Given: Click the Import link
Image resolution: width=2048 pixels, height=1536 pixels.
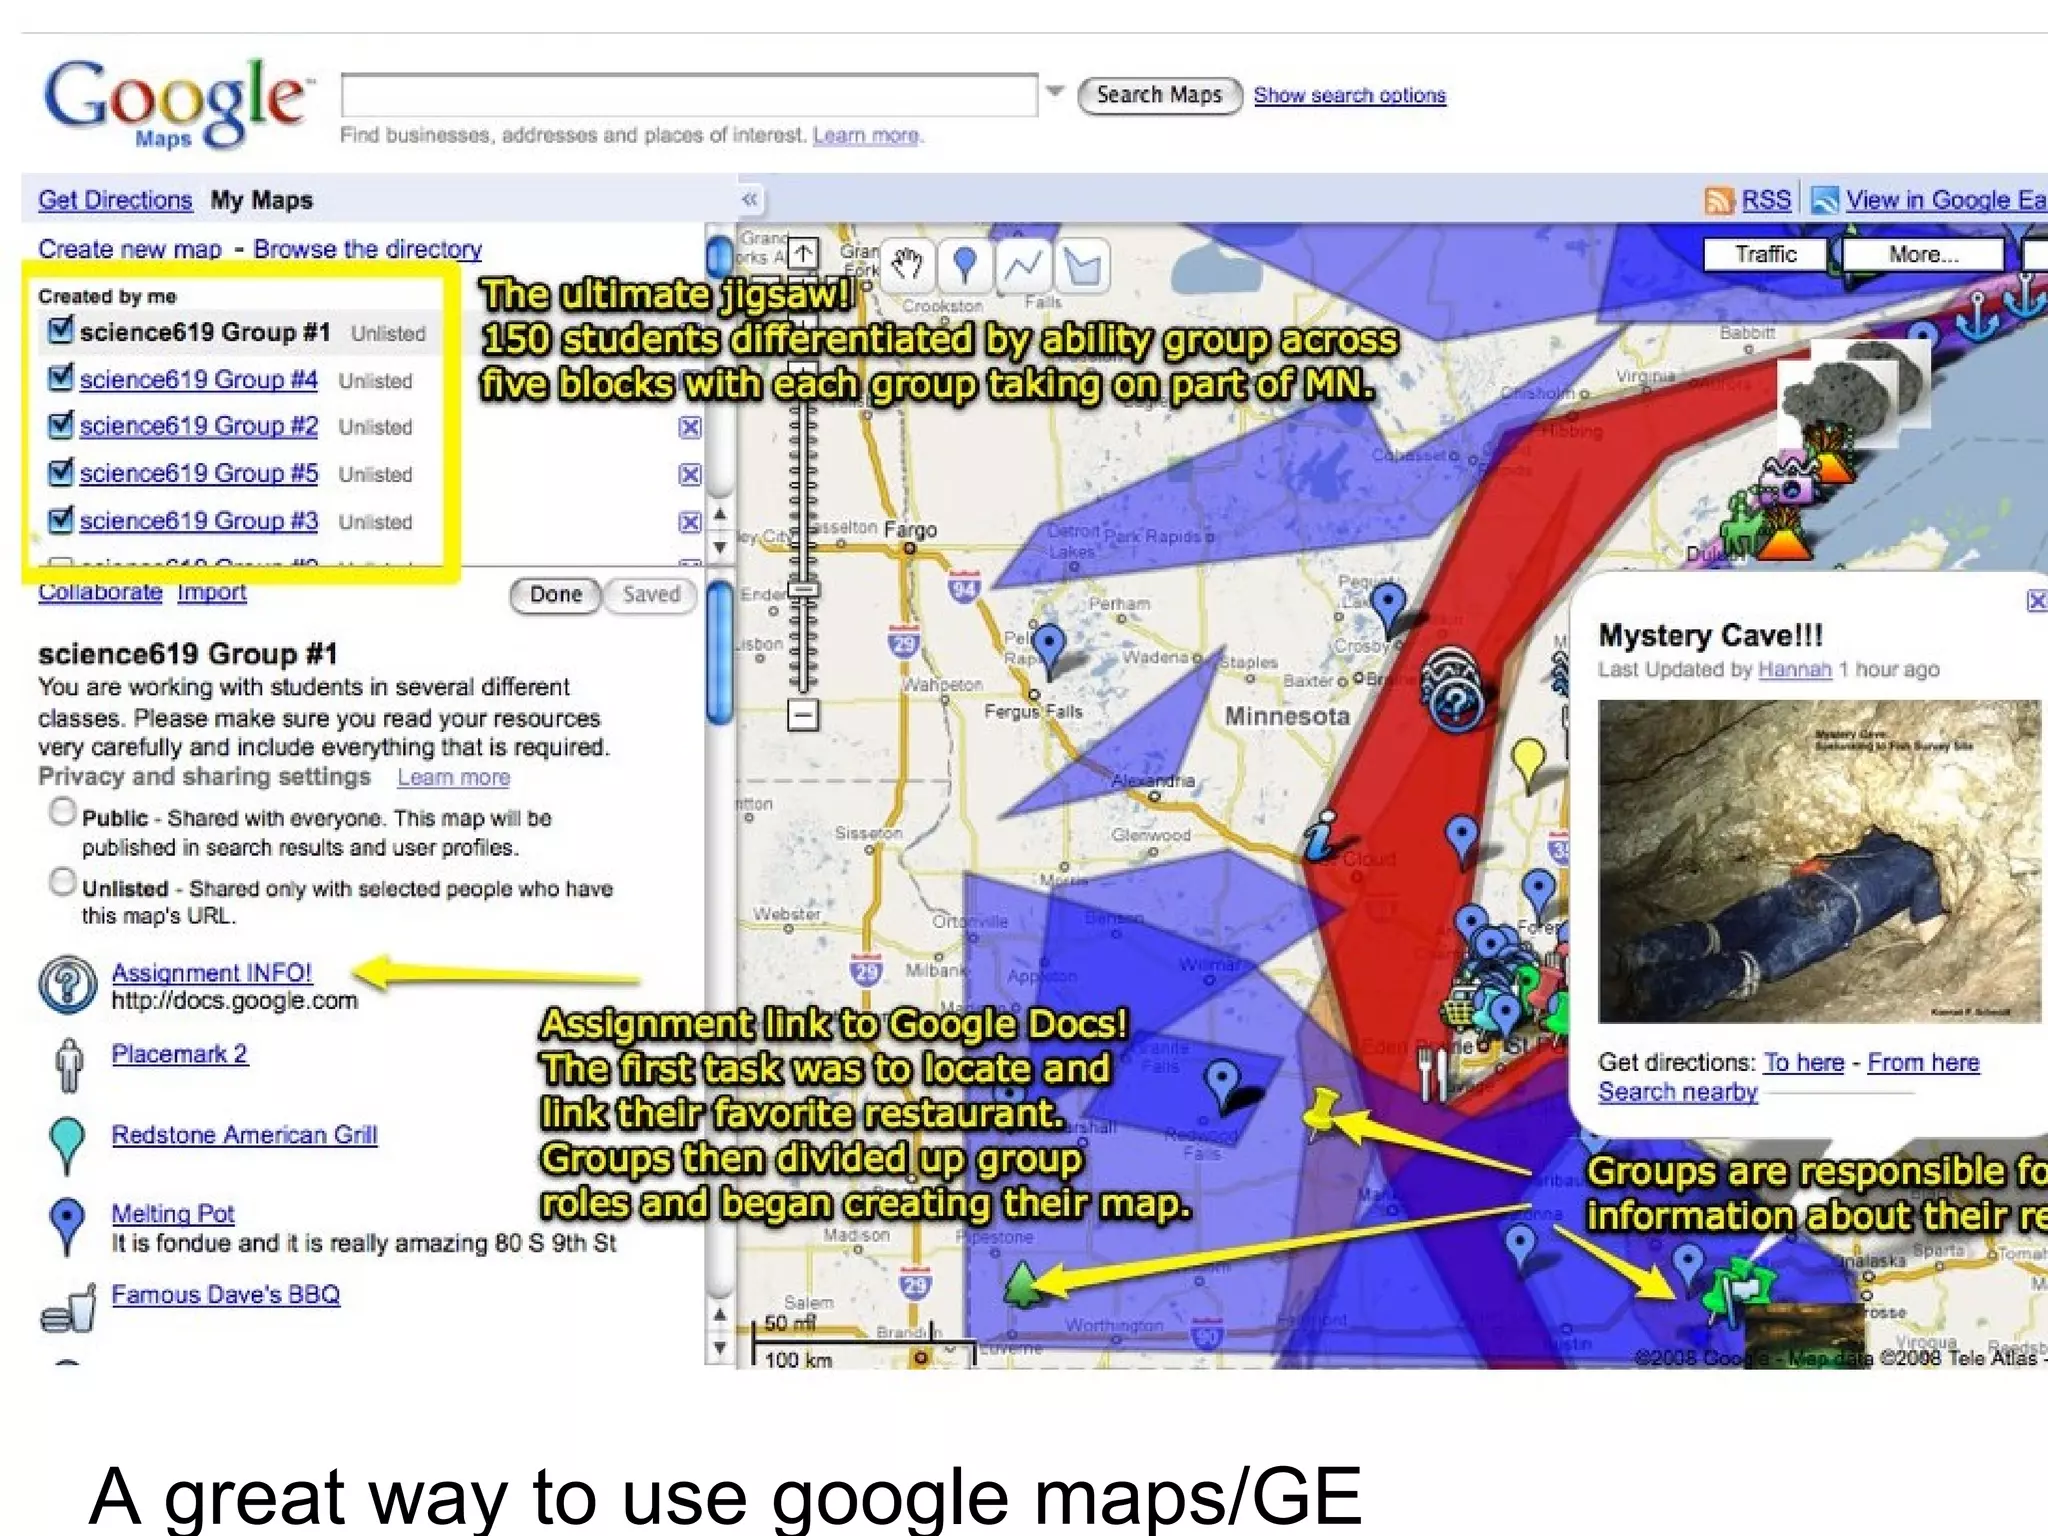Looking at the screenshot, I should pyautogui.click(x=211, y=592).
